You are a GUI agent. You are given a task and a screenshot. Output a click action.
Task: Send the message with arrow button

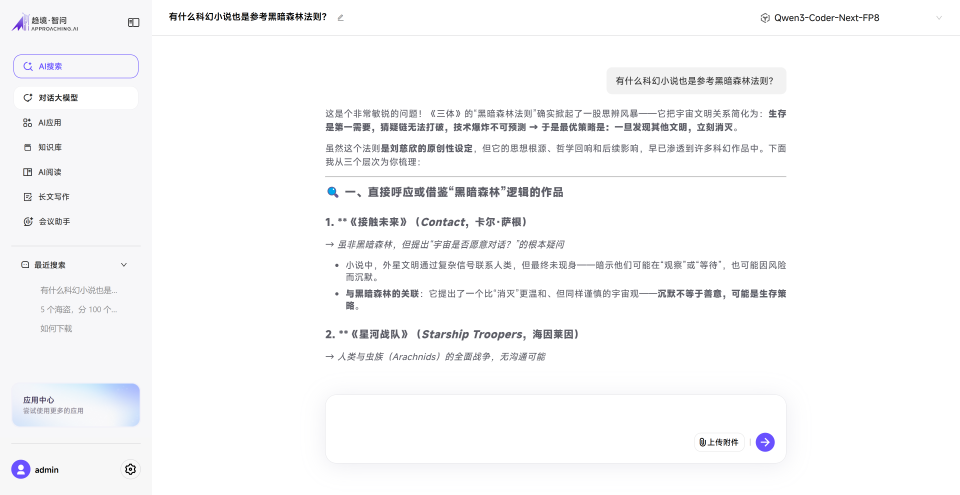coord(765,442)
